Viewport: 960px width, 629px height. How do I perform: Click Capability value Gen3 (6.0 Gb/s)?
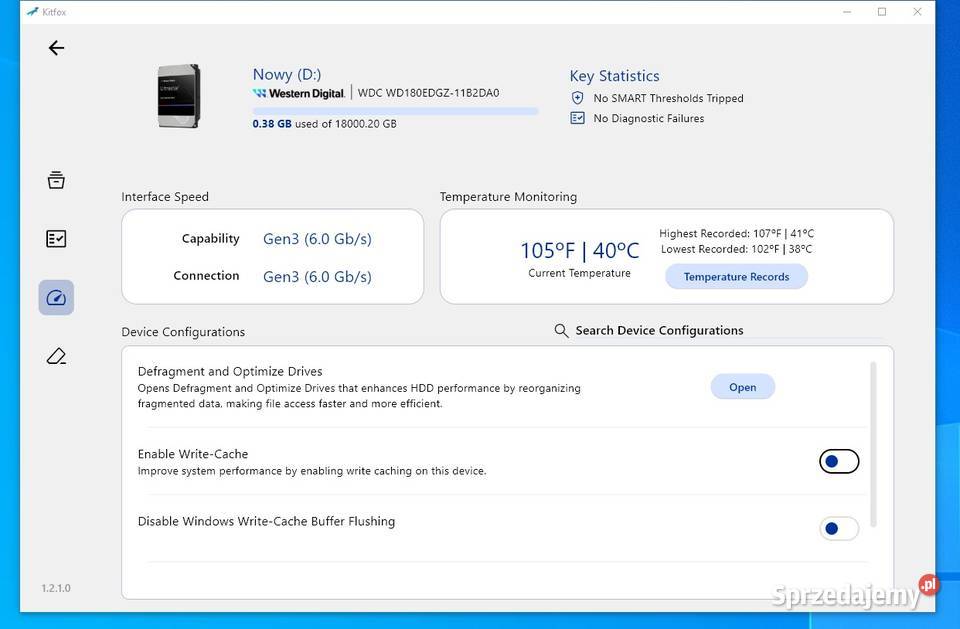(317, 239)
